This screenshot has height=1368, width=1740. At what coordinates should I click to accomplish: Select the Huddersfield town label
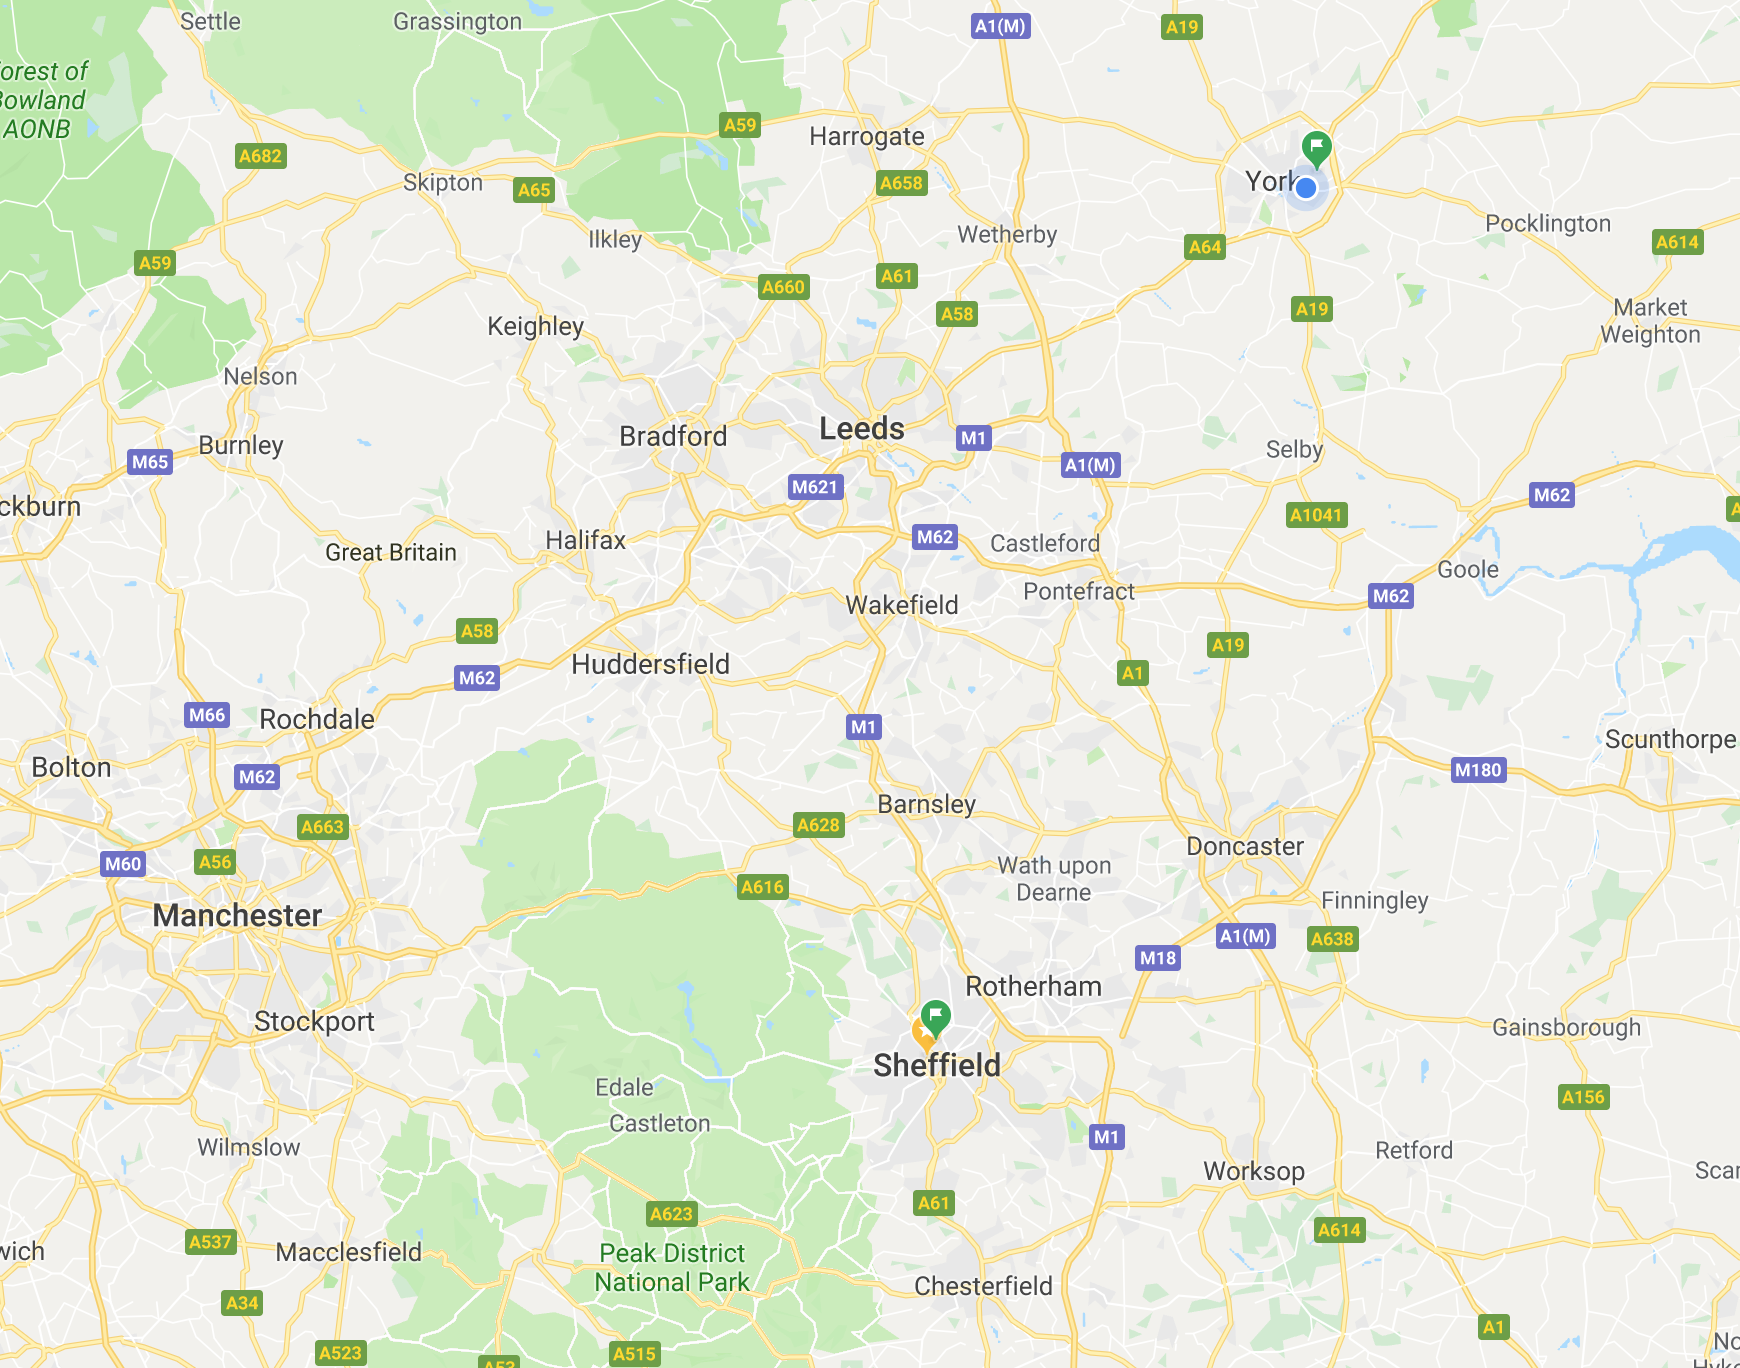pyautogui.click(x=650, y=664)
